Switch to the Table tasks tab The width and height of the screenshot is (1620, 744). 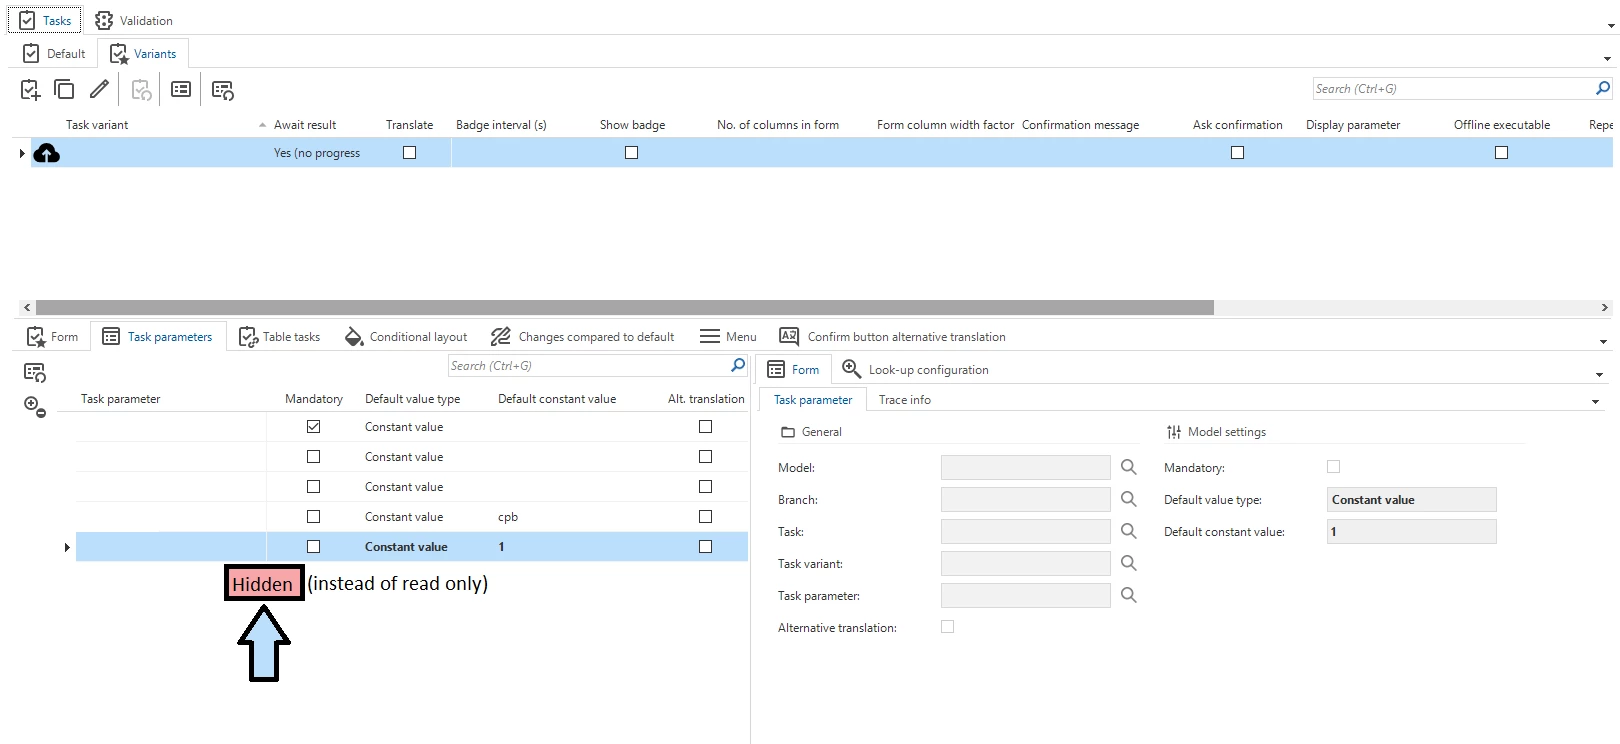[x=280, y=337]
